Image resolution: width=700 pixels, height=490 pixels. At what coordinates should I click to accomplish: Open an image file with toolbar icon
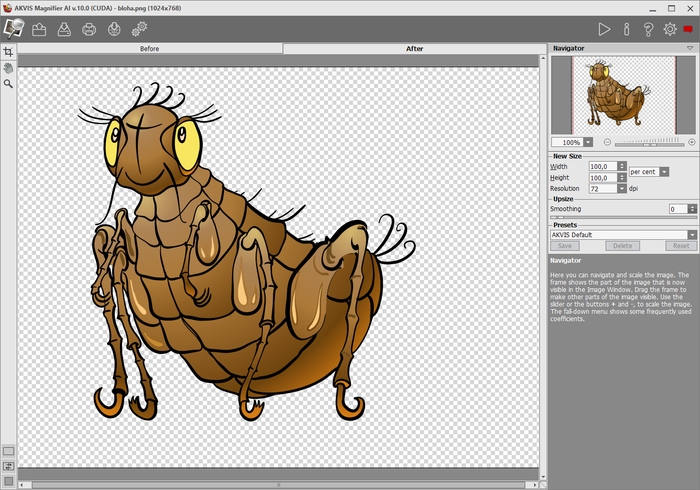pyautogui.click(x=39, y=29)
